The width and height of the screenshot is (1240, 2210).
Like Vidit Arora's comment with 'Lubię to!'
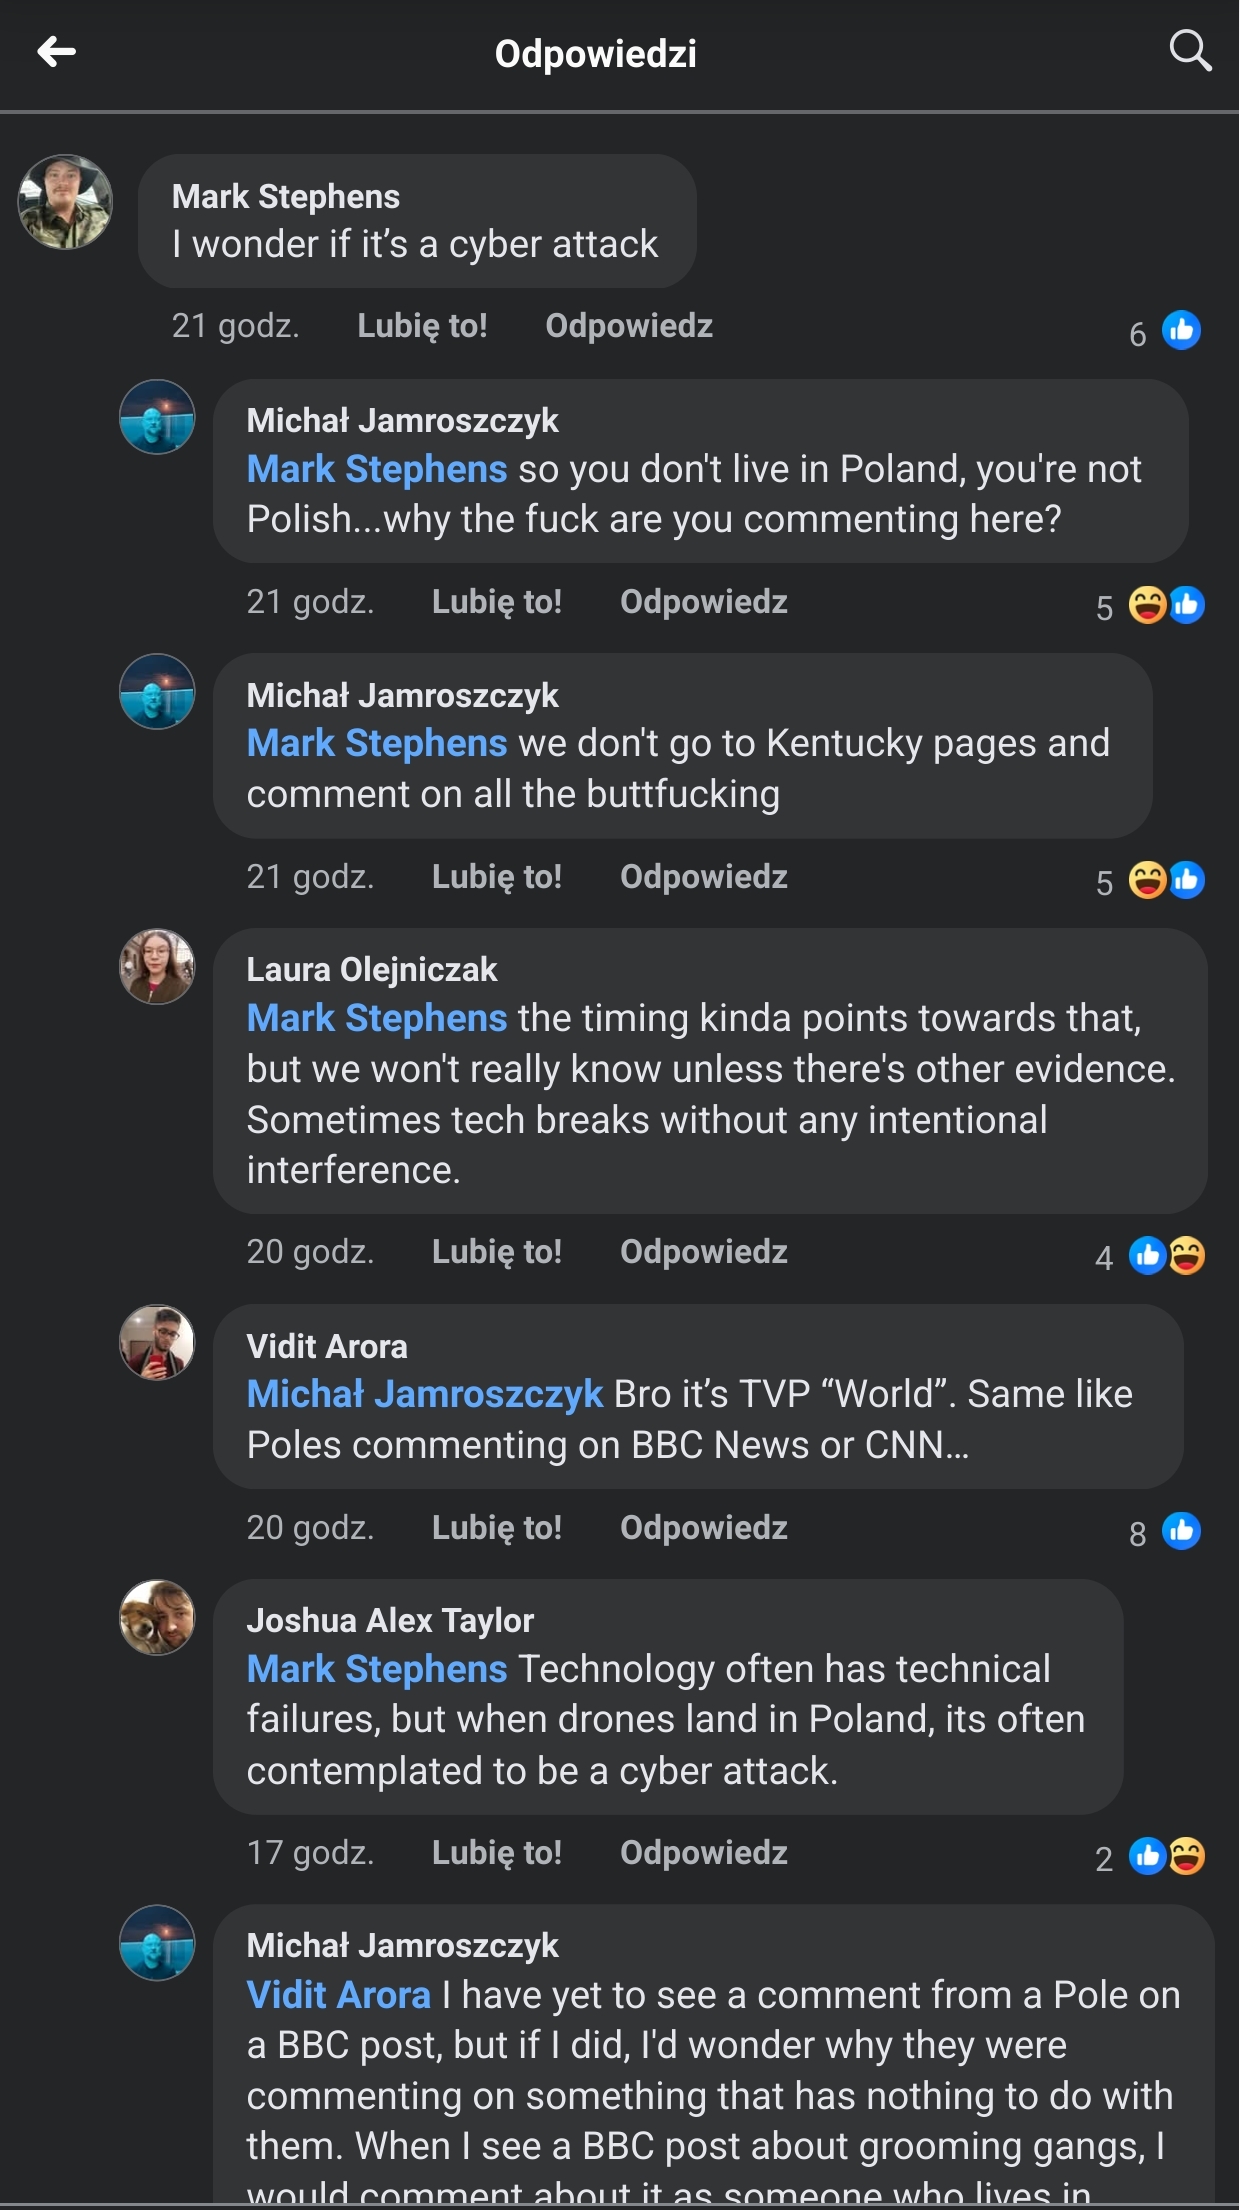pos(496,1528)
